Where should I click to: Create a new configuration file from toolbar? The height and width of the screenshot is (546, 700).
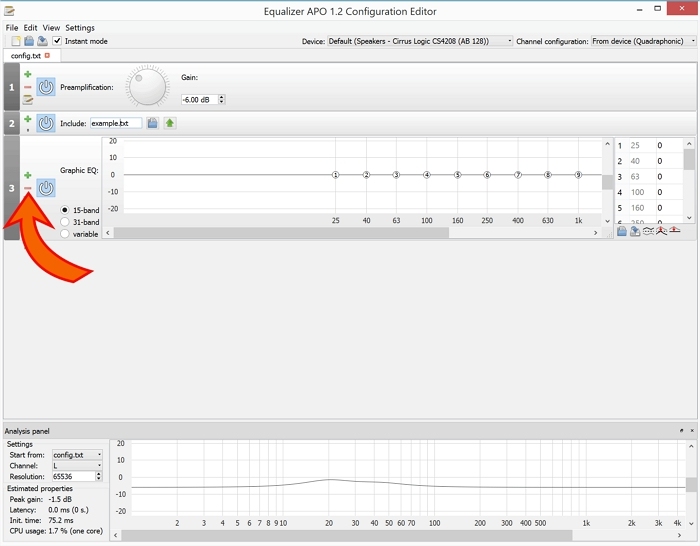tap(16, 41)
